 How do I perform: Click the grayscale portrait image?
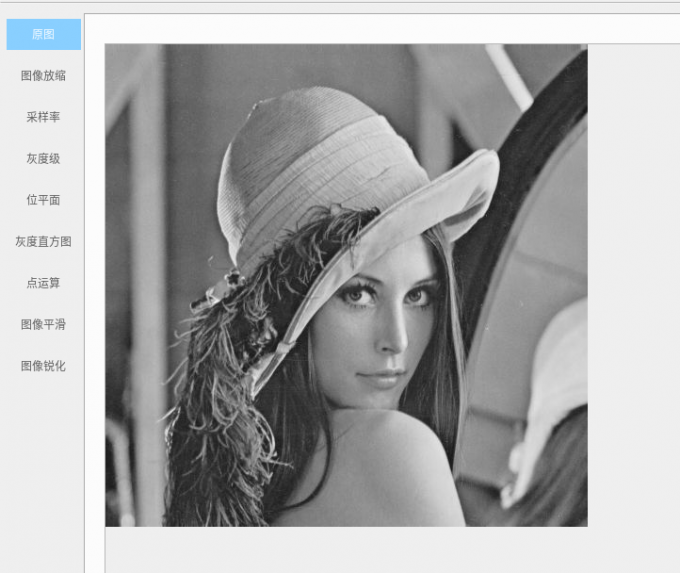[x=346, y=285]
